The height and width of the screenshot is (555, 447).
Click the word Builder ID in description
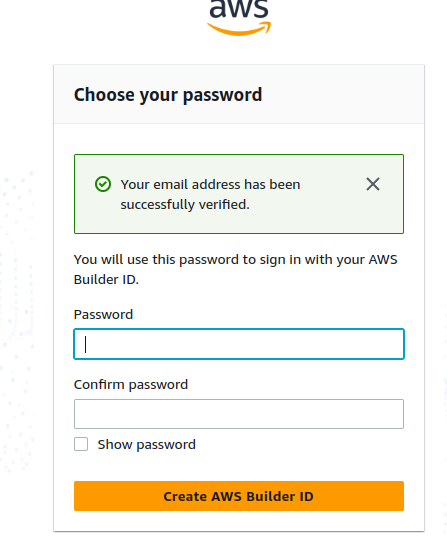(x=106, y=280)
